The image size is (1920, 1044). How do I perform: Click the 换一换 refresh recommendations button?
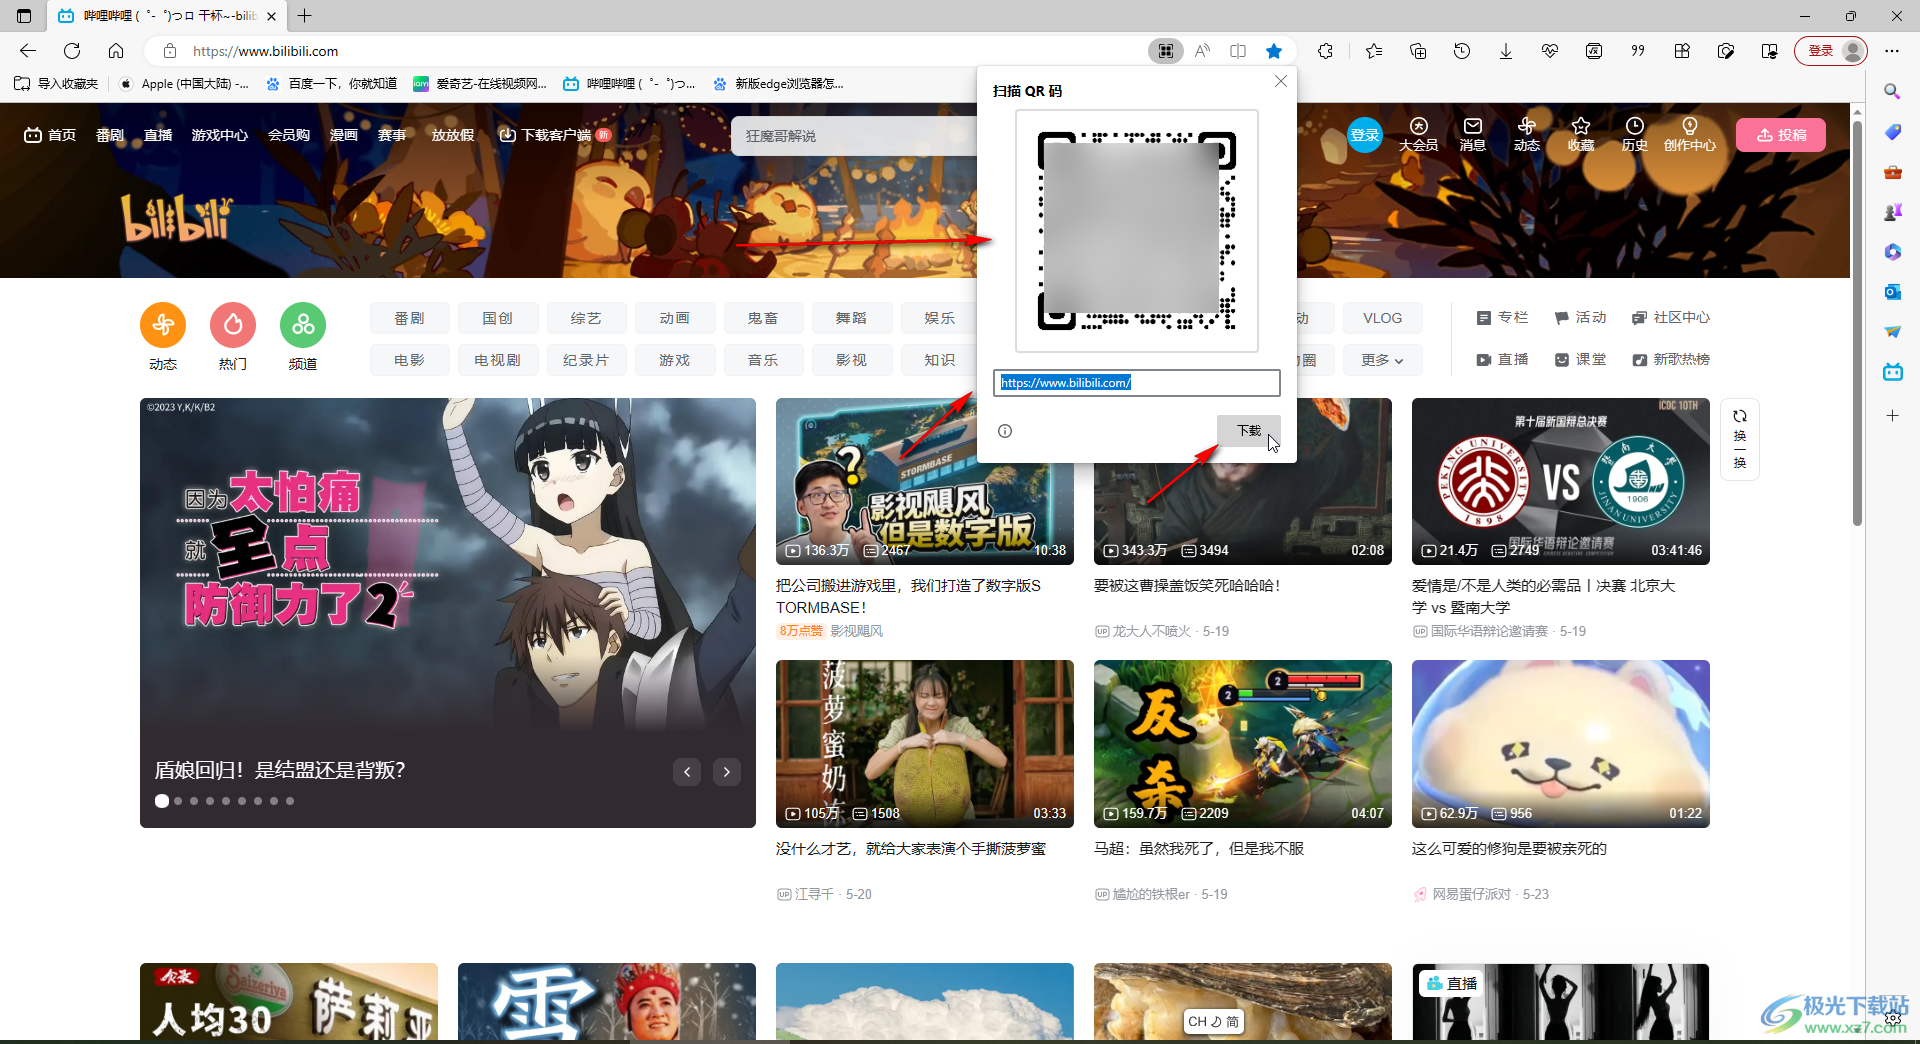click(1740, 438)
